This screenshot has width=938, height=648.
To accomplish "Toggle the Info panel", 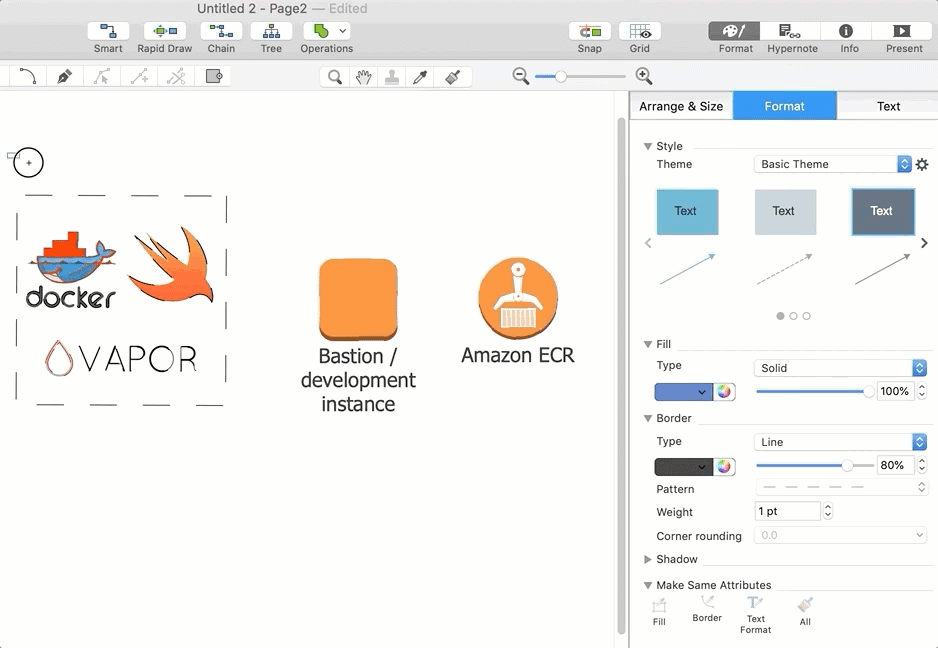I will coord(846,31).
